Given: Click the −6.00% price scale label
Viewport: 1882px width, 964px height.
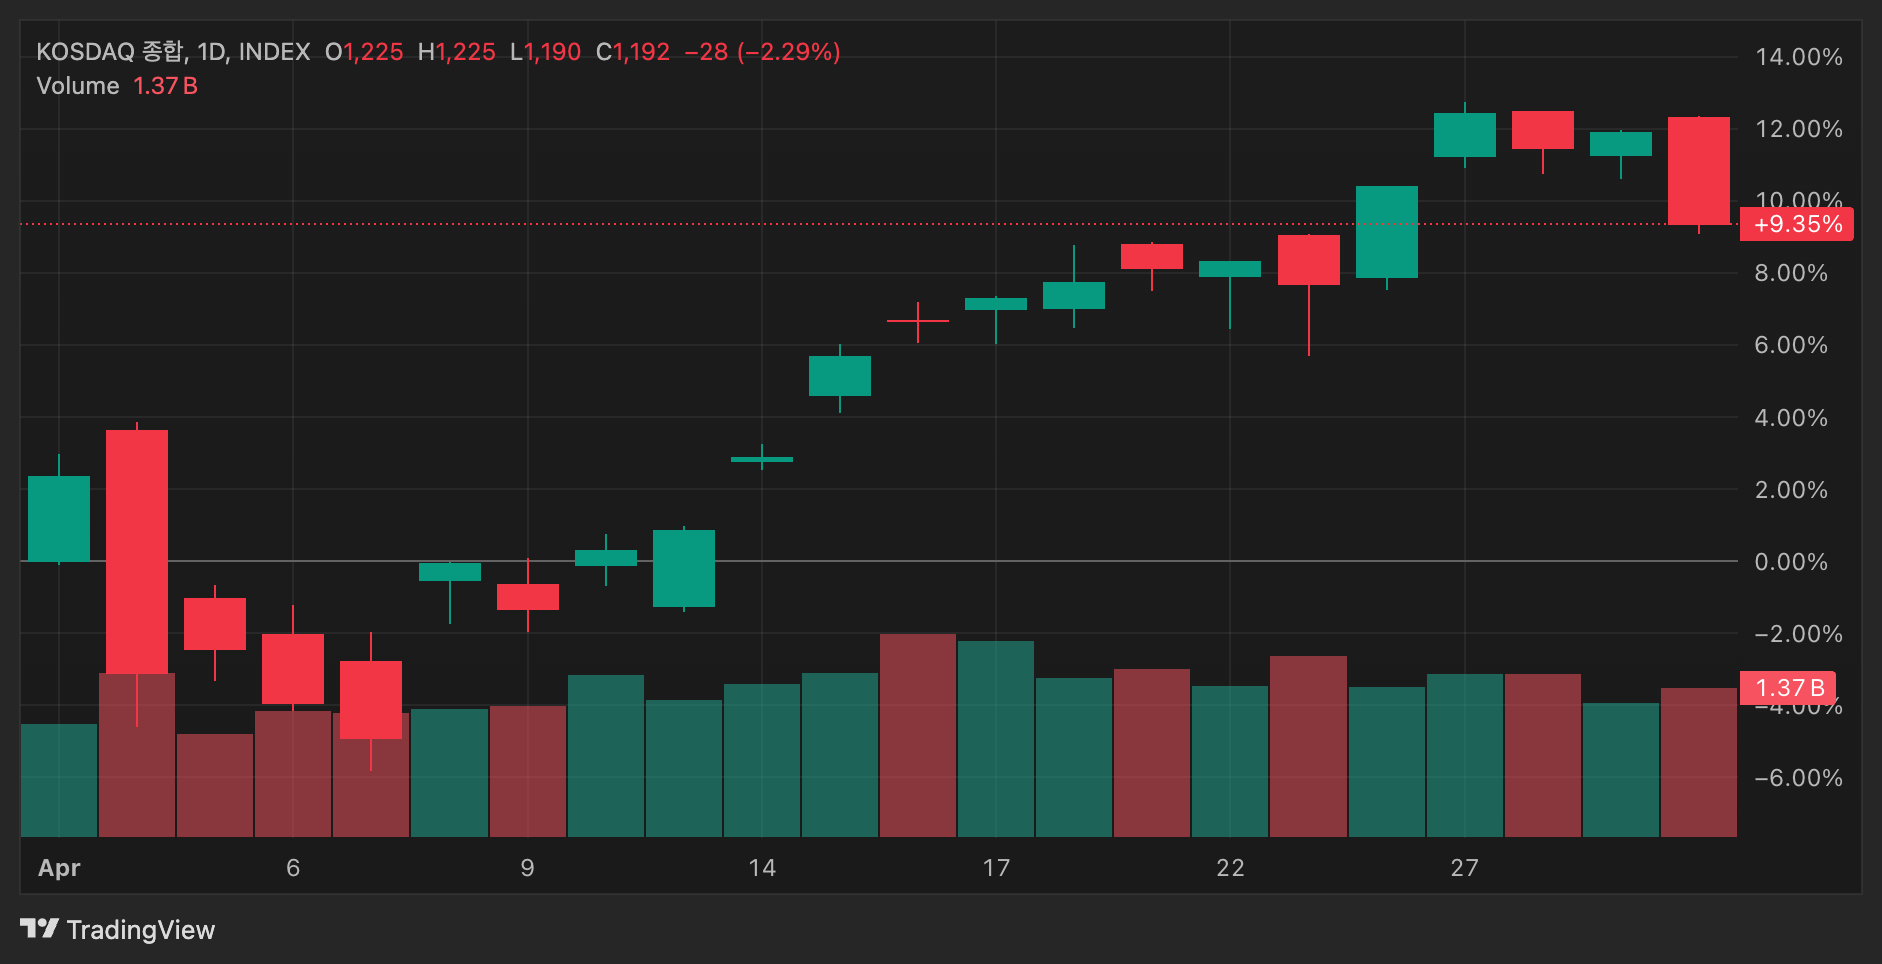Looking at the screenshot, I should pos(1798,778).
